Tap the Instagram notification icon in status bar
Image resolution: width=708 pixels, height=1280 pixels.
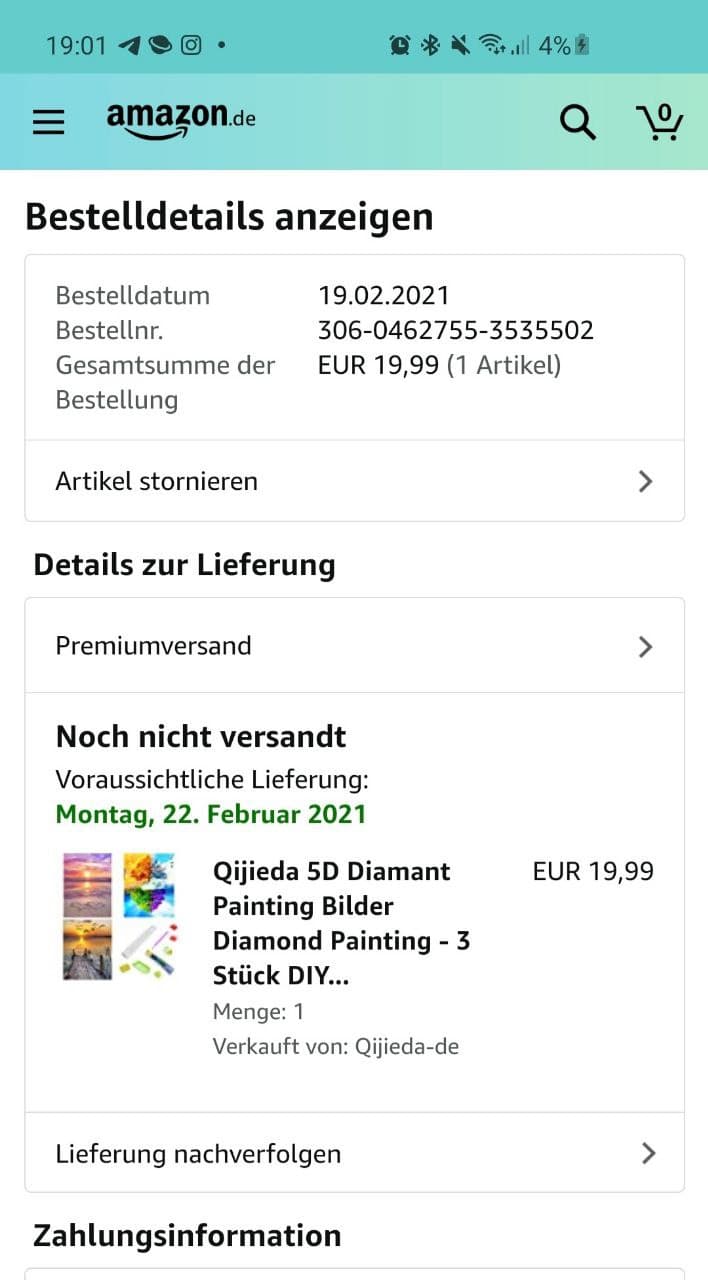[x=191, y=45]
